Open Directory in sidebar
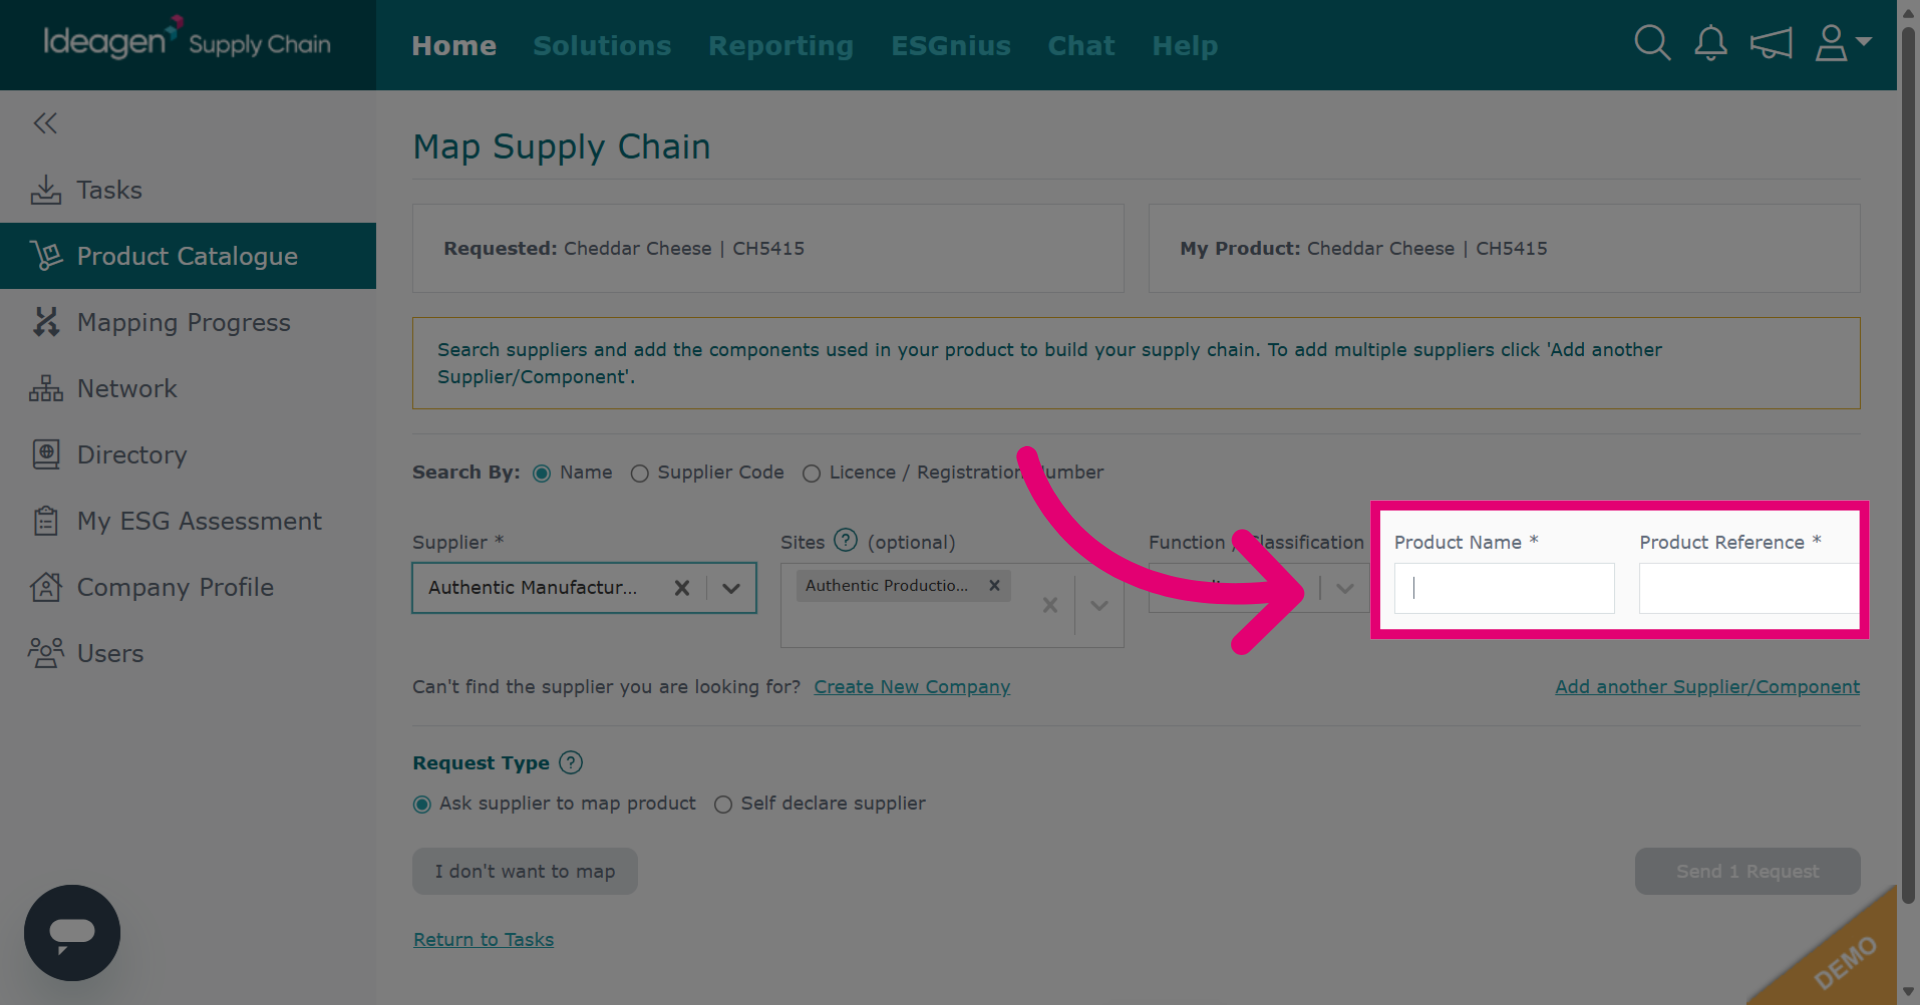This screenshot has width=1920, height=1005. tap(188, 454)
